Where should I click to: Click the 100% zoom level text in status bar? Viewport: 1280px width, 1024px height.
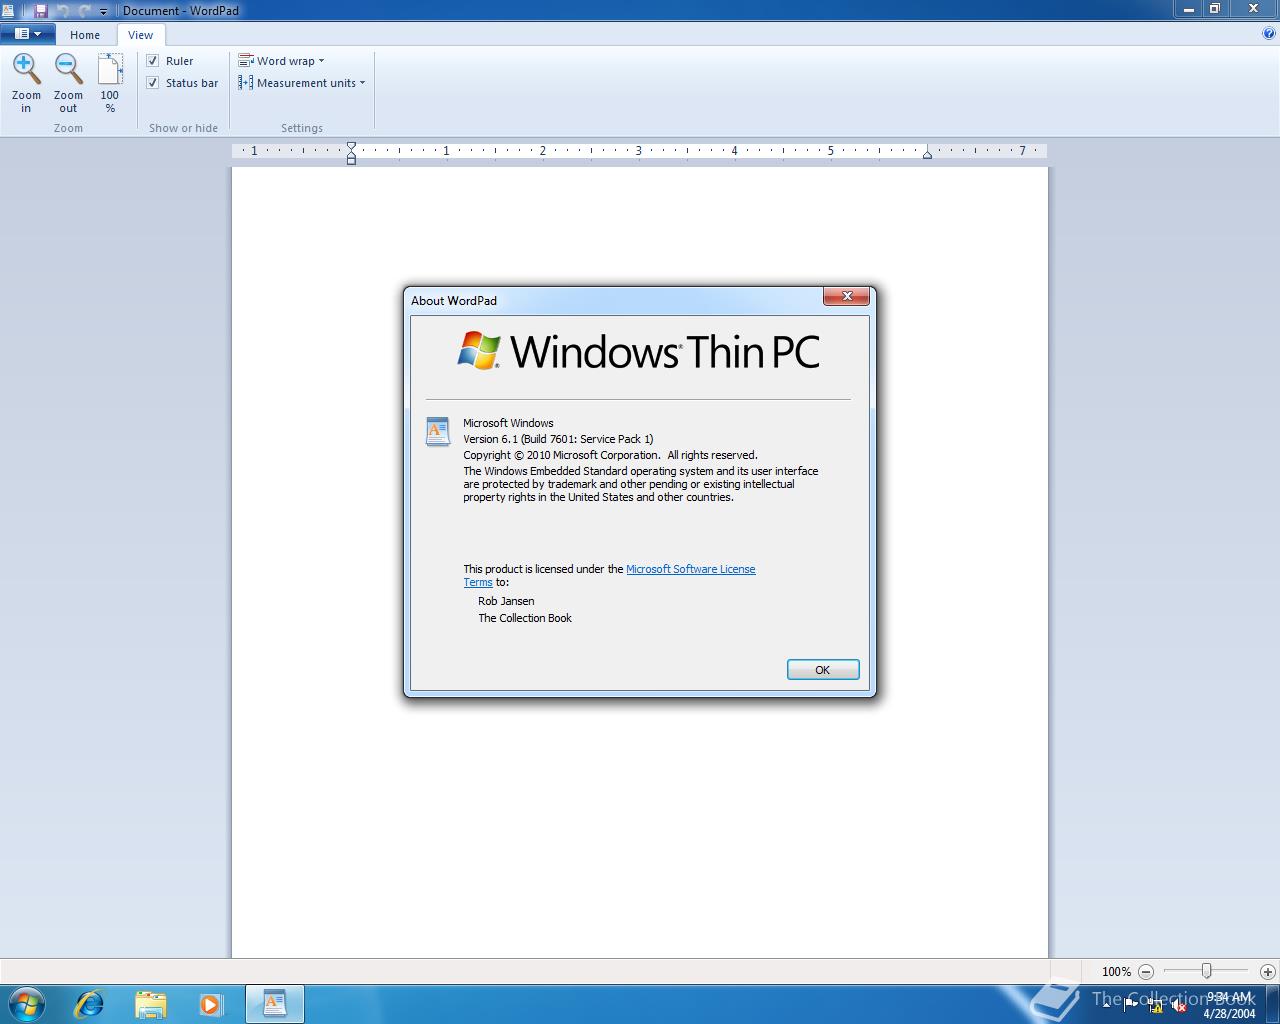tap(1116, 971)
